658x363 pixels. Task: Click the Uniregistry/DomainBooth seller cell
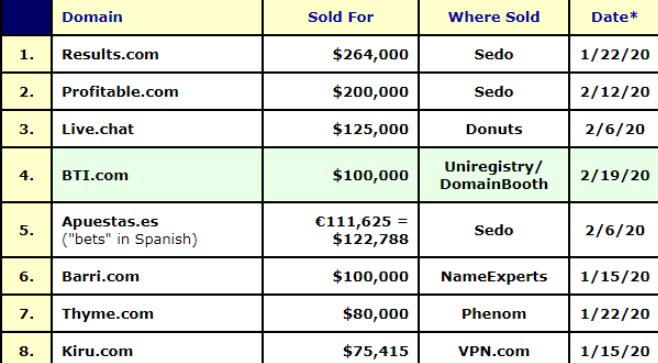point(494,175)
